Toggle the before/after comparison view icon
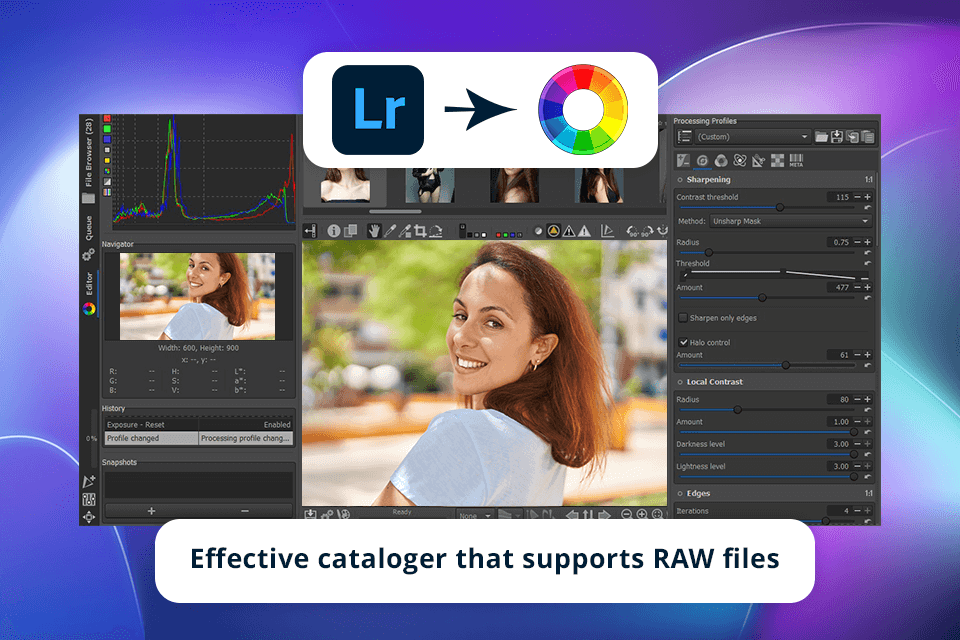 pos(351,231)
